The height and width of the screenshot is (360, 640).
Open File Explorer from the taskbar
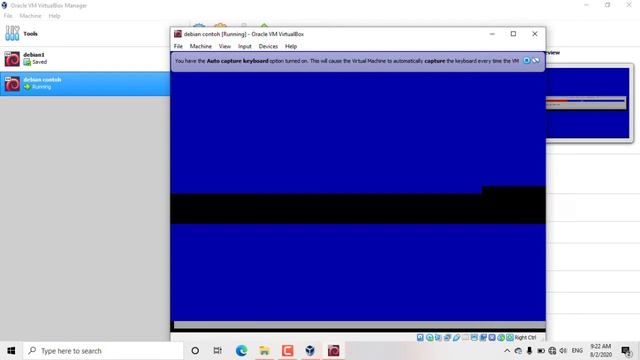[264, 351]
